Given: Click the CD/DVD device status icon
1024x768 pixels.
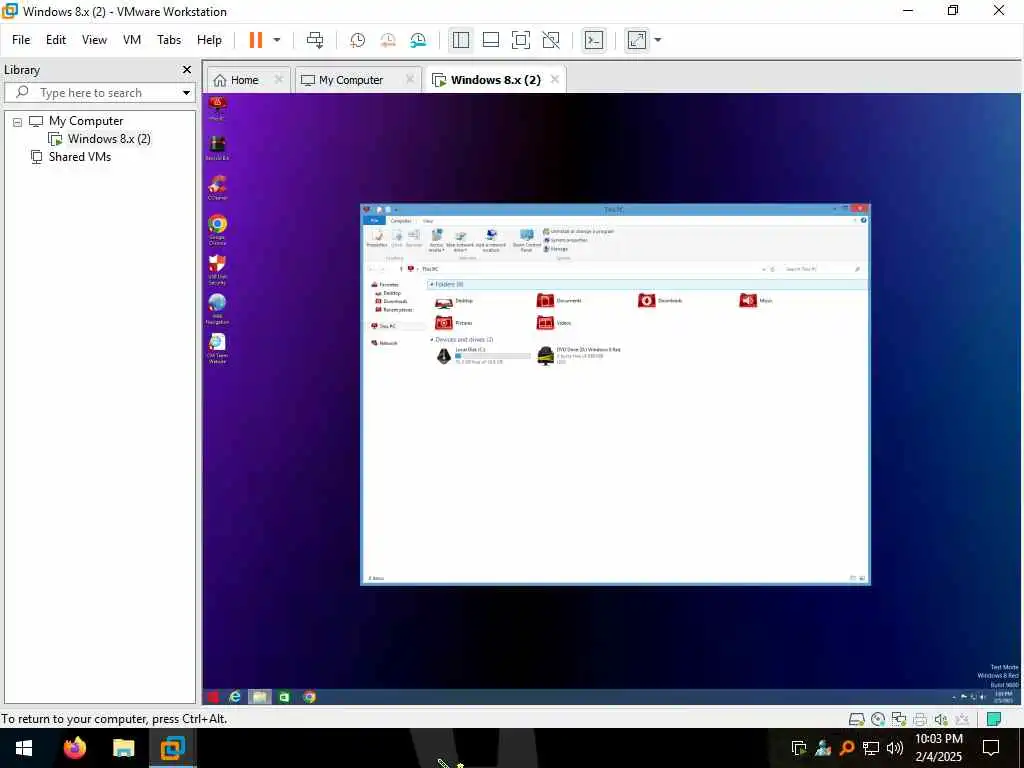Looking at the screenshot, I should pyautogui.click(x=878, y=720).
